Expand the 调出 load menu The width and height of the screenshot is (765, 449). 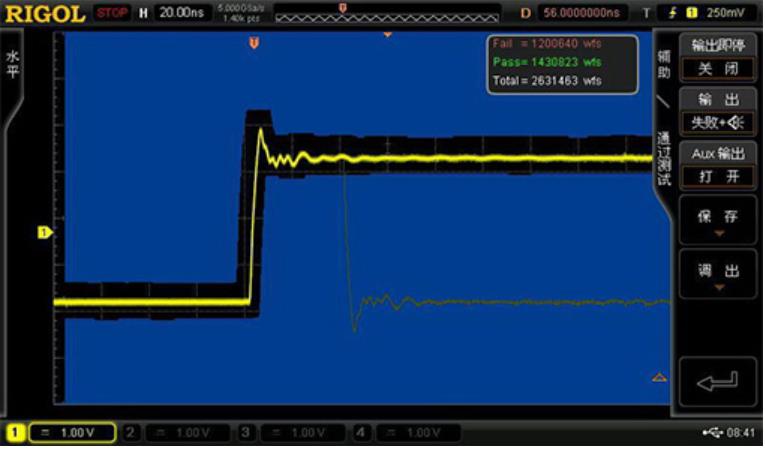coord(718,275)
